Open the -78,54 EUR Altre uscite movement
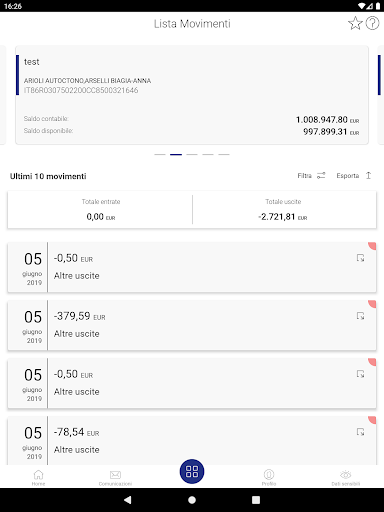The image size is (384, 512). [192, 441]
